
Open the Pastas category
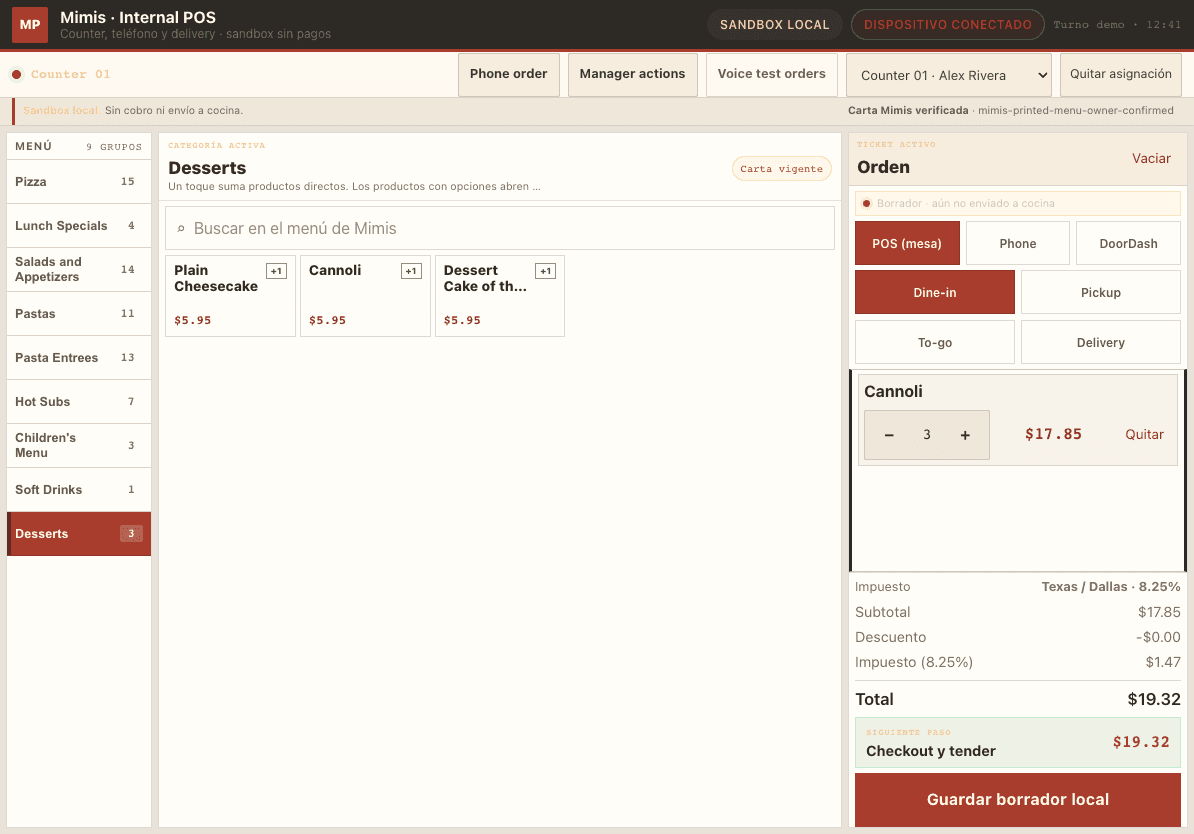[x=78, y=313]
